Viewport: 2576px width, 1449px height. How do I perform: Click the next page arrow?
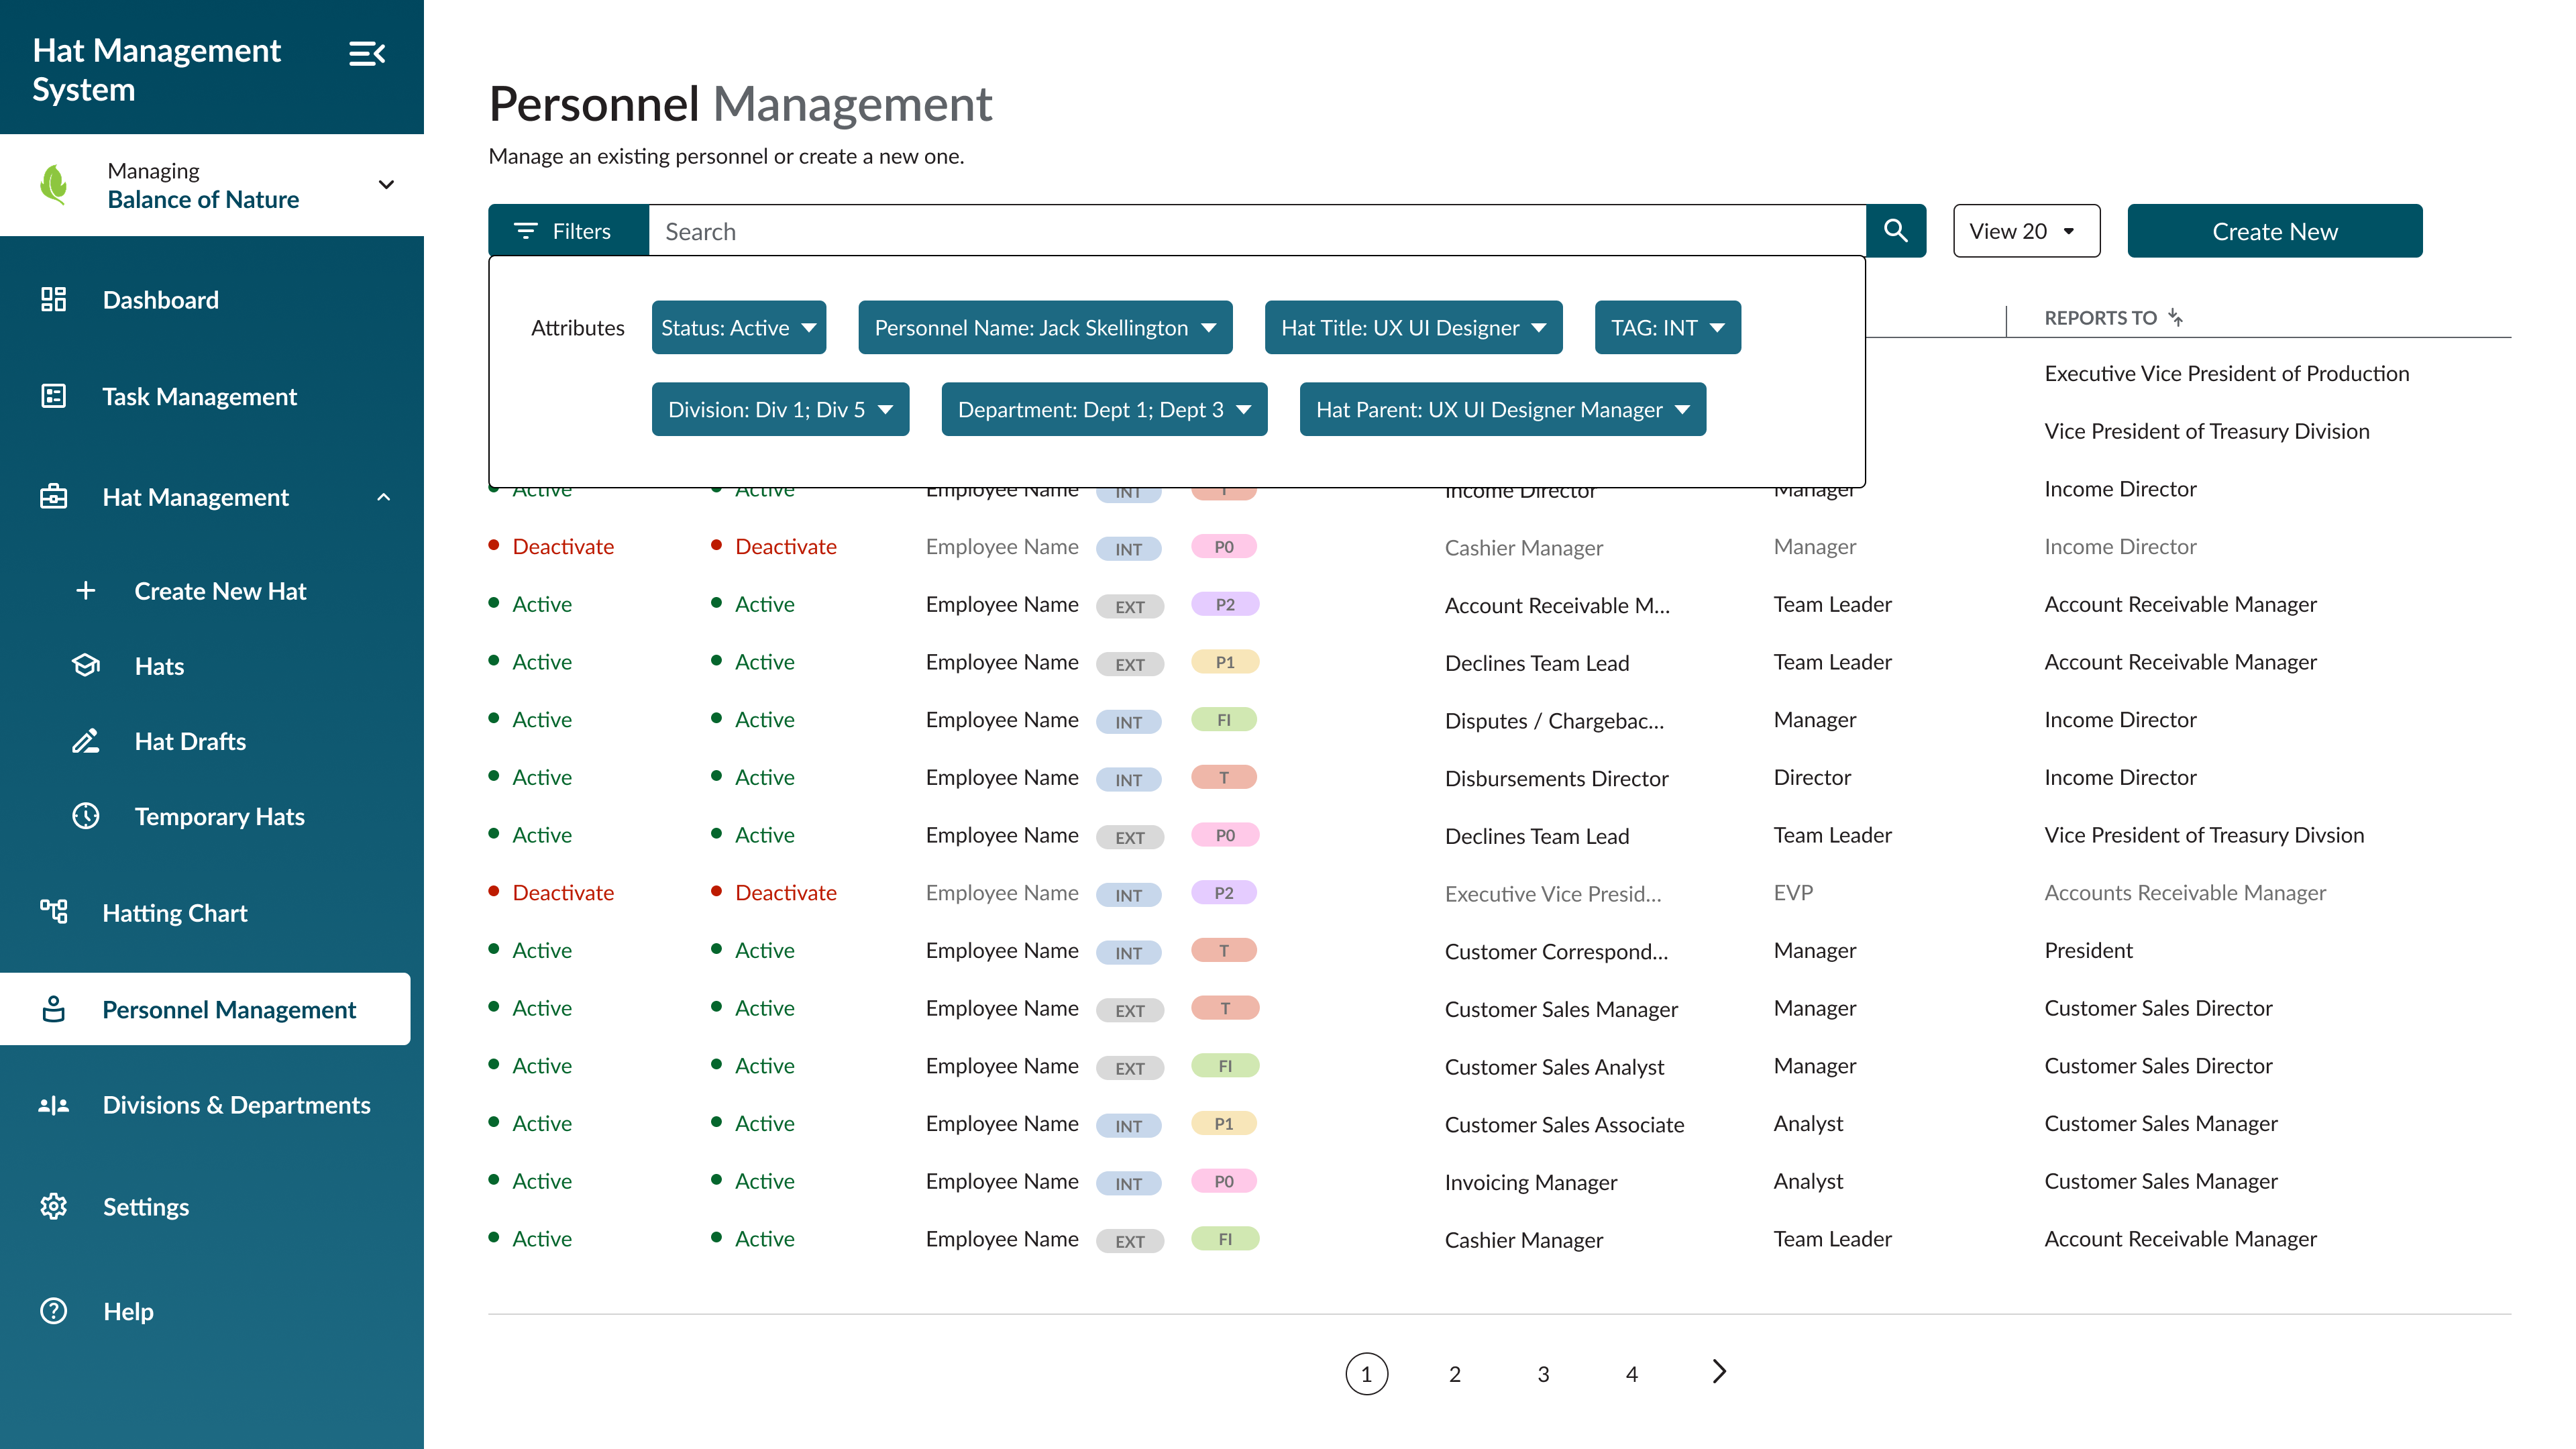pos(1719,1372)
